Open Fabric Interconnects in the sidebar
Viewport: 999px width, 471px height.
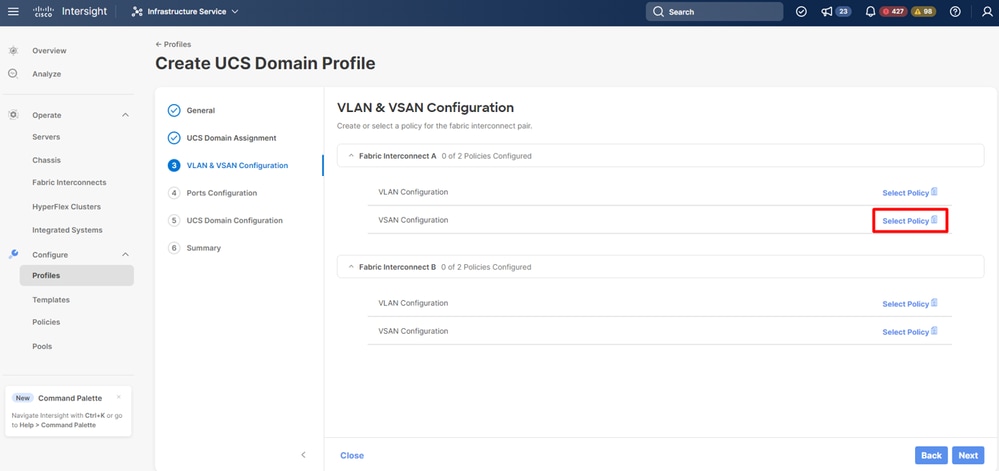69,182
